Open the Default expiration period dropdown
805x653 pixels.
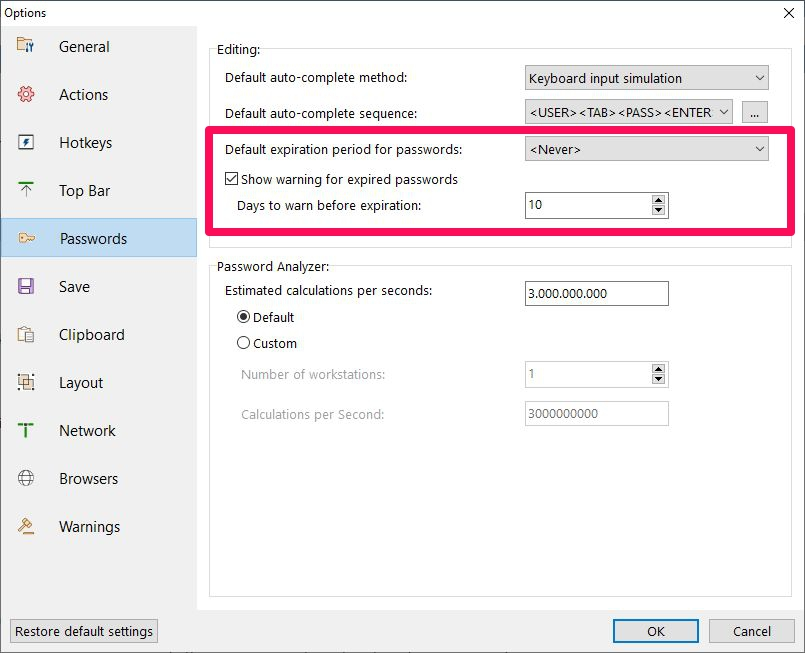click(x=646, y=149)
